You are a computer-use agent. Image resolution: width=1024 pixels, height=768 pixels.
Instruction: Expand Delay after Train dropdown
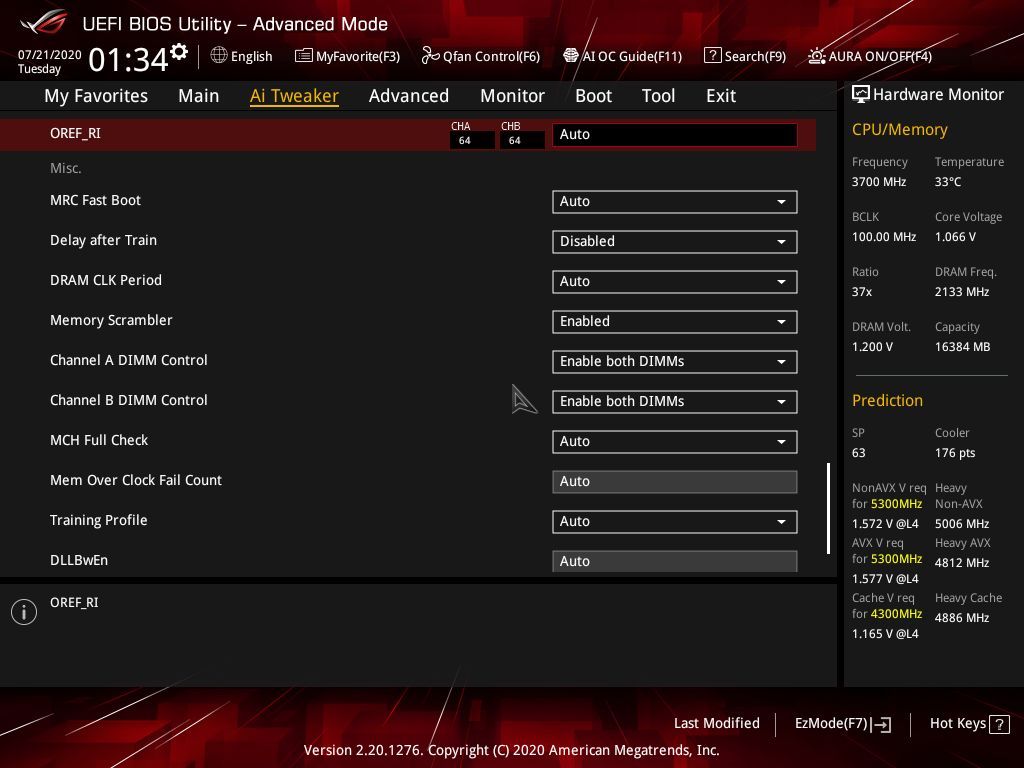click(675, 242)
